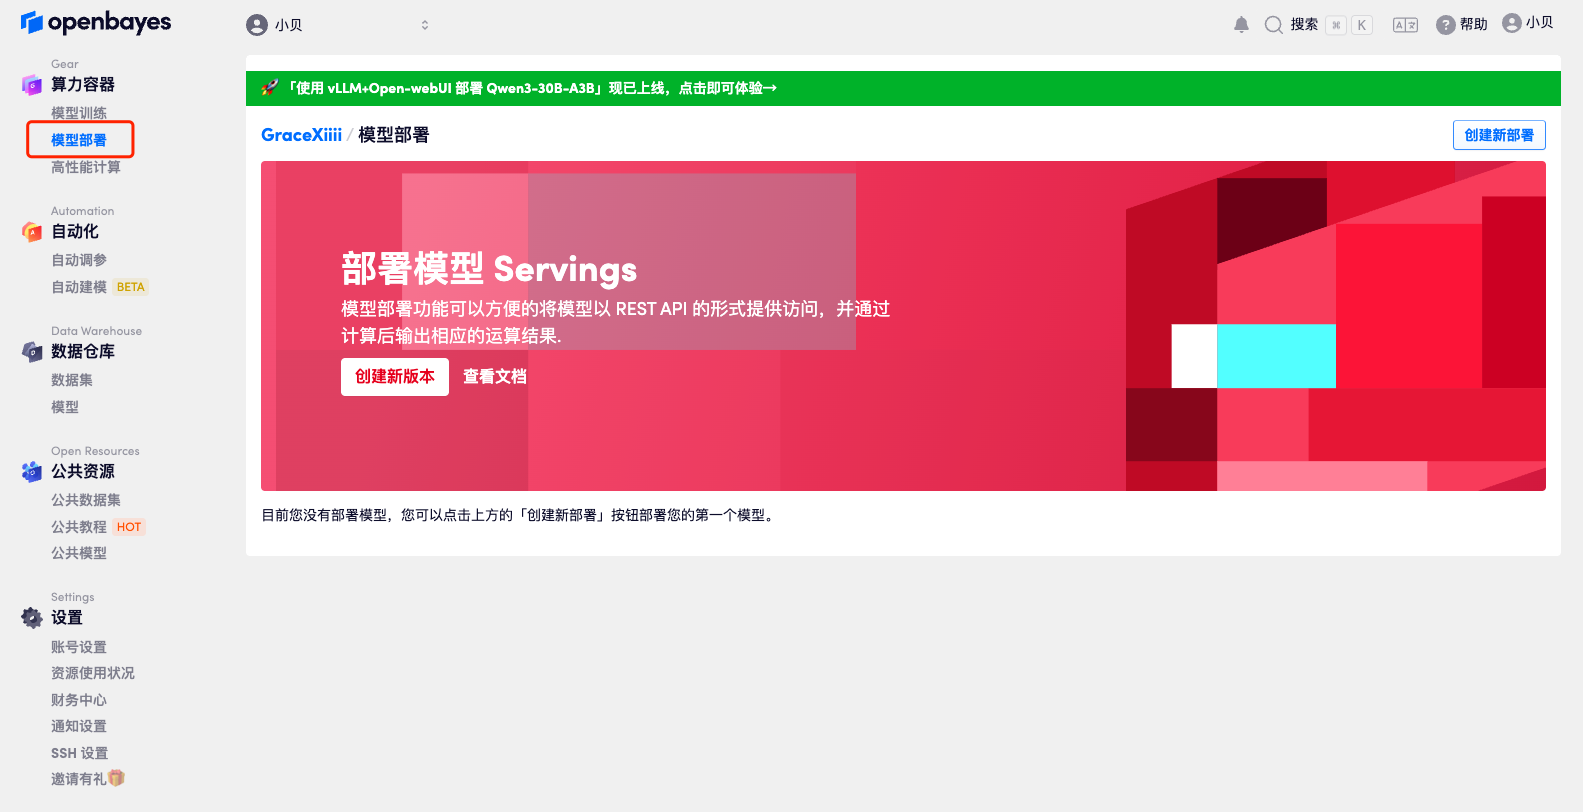Screen dimensions: 1583x812
Task: Click the 帮助 help link
Action: pyautogui.click(x=1474, y=25)
